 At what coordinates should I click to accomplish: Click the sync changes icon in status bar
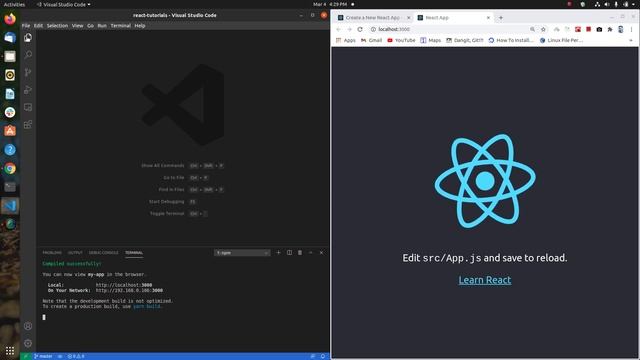click(60, 356)
